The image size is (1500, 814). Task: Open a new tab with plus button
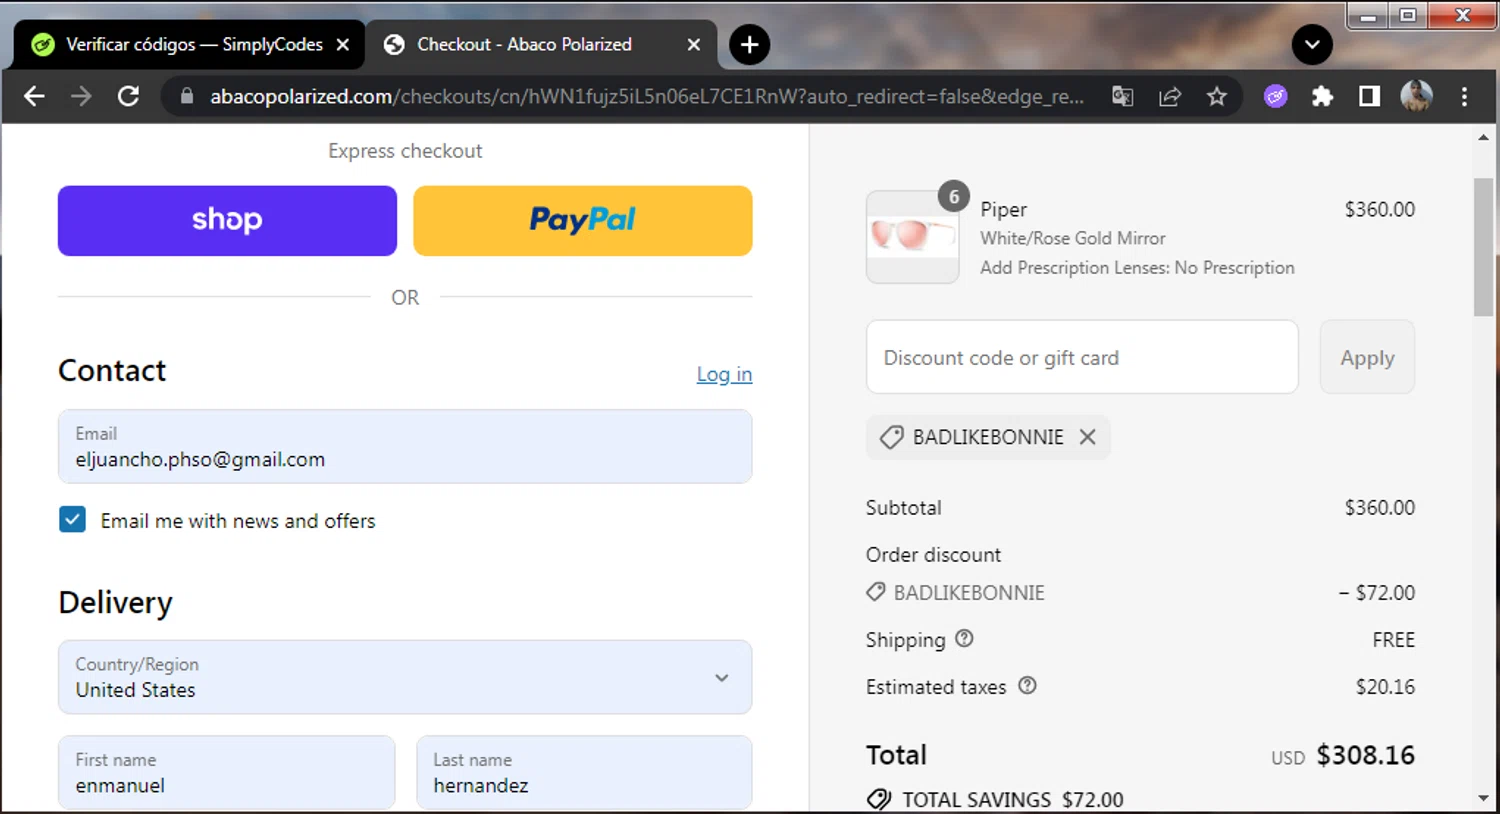pyautogui.click(x=749, y=45)
